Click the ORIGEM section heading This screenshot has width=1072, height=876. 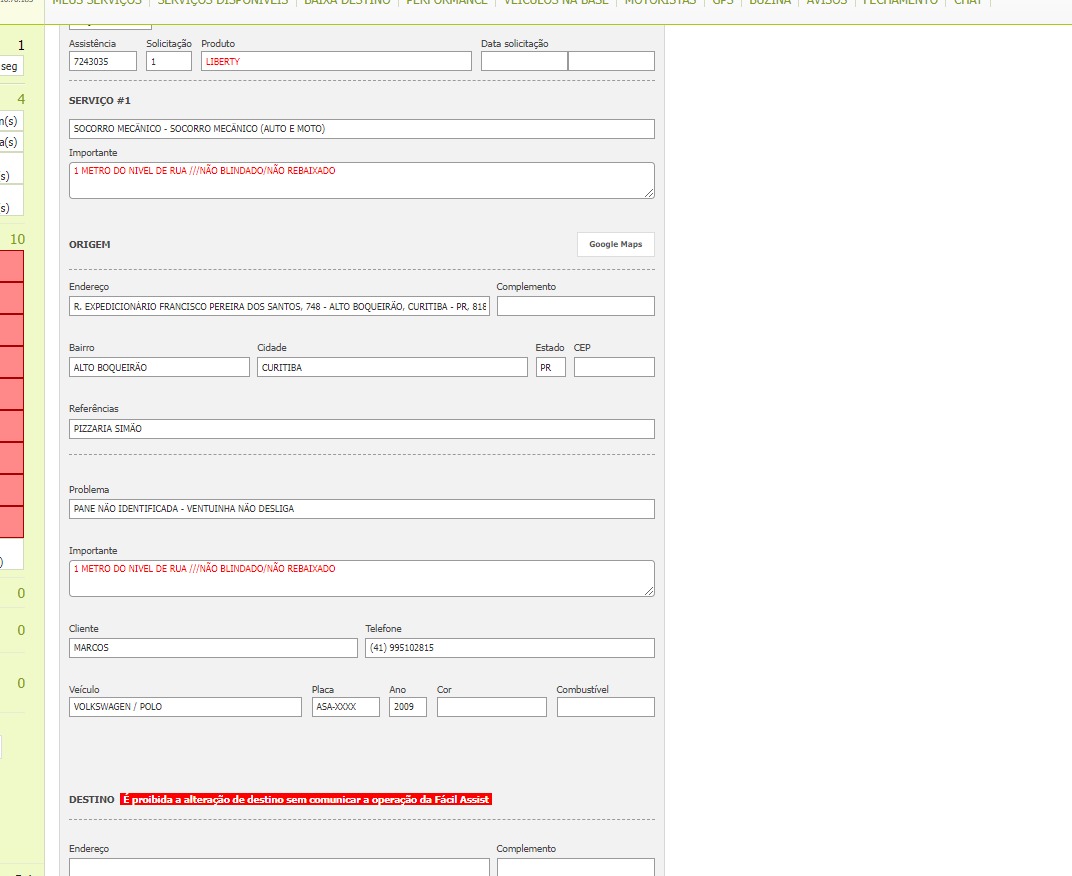coord(90,245)
